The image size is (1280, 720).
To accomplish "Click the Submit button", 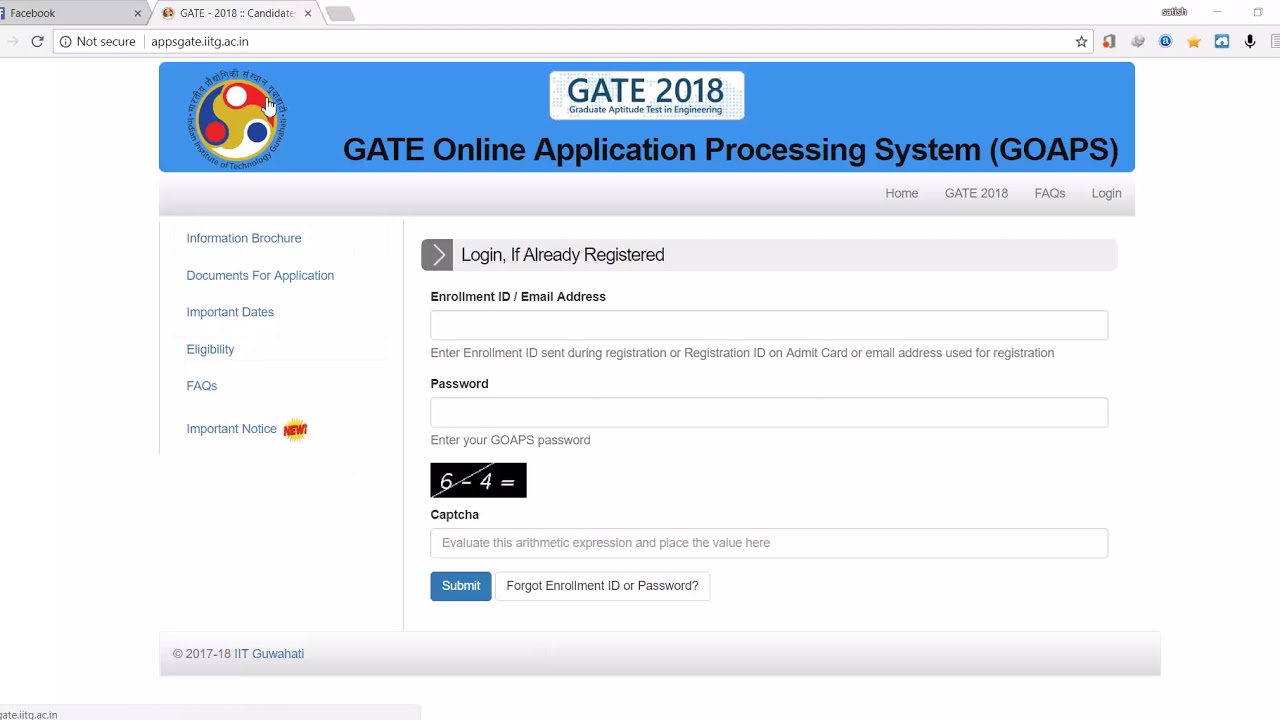I will 461,586.
